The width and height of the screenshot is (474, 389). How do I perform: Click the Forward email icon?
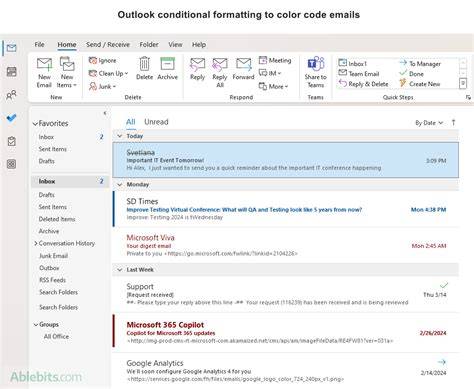pyautogui.click(x=243, y=64)
